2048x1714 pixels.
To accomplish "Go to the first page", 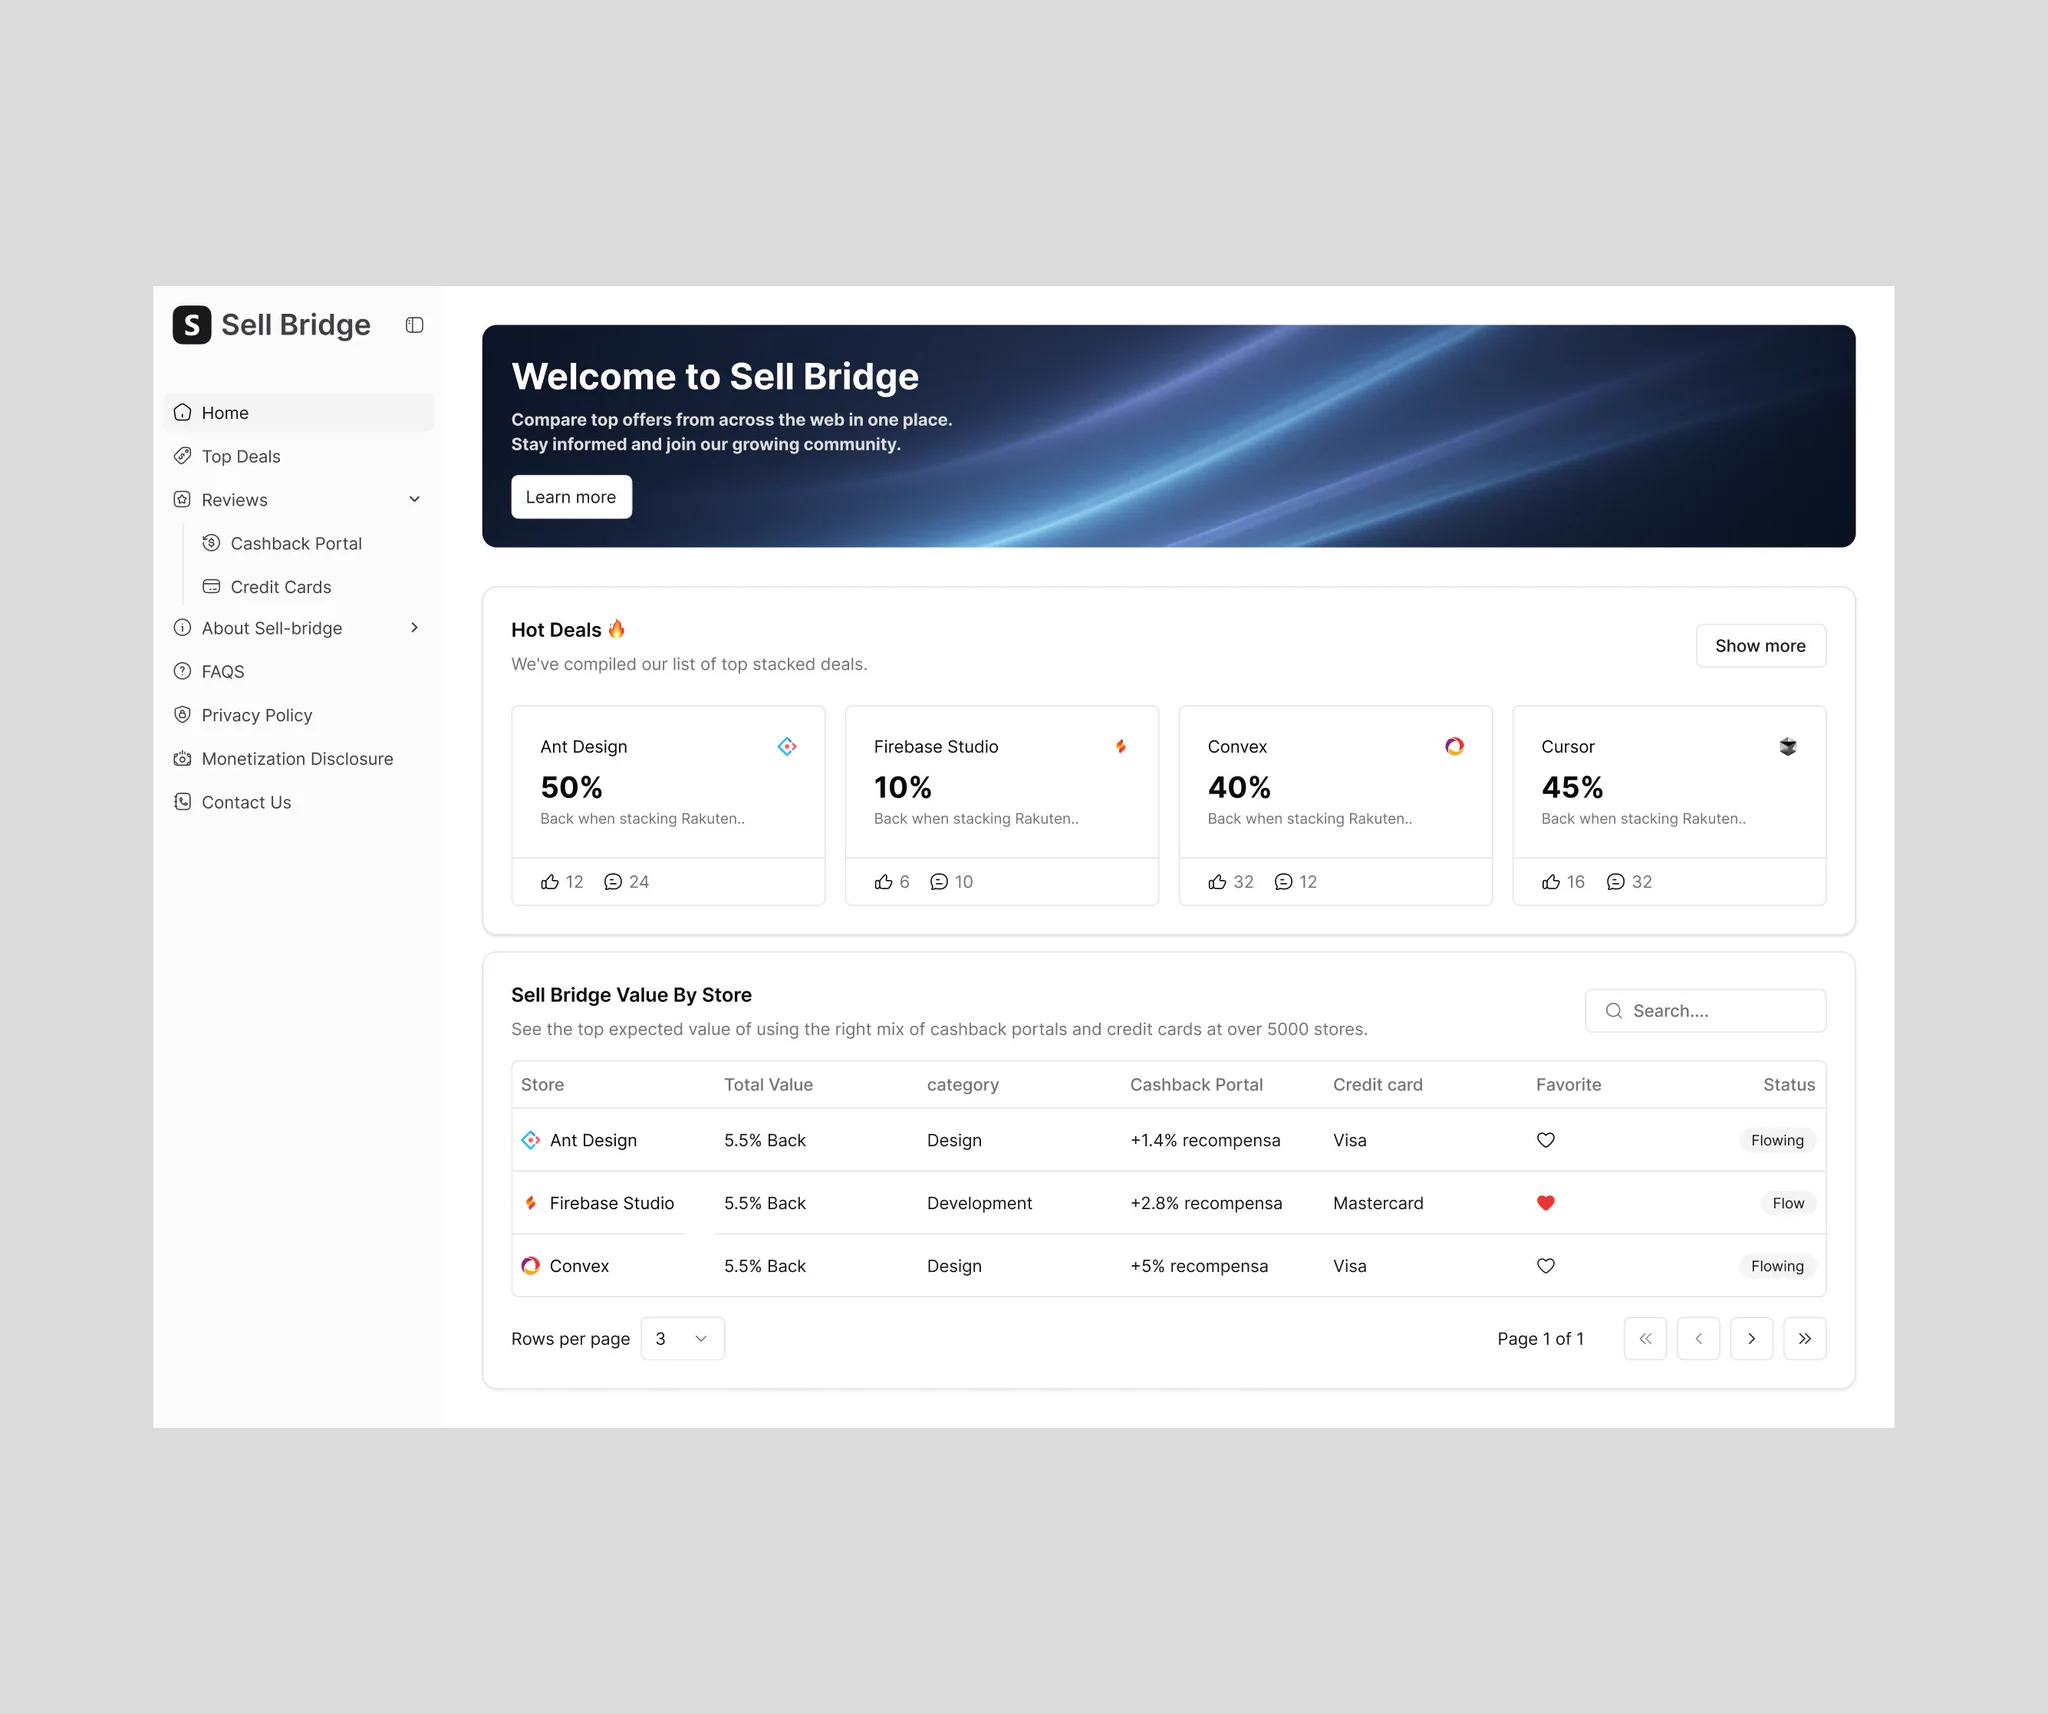I will point(1645,1339).
